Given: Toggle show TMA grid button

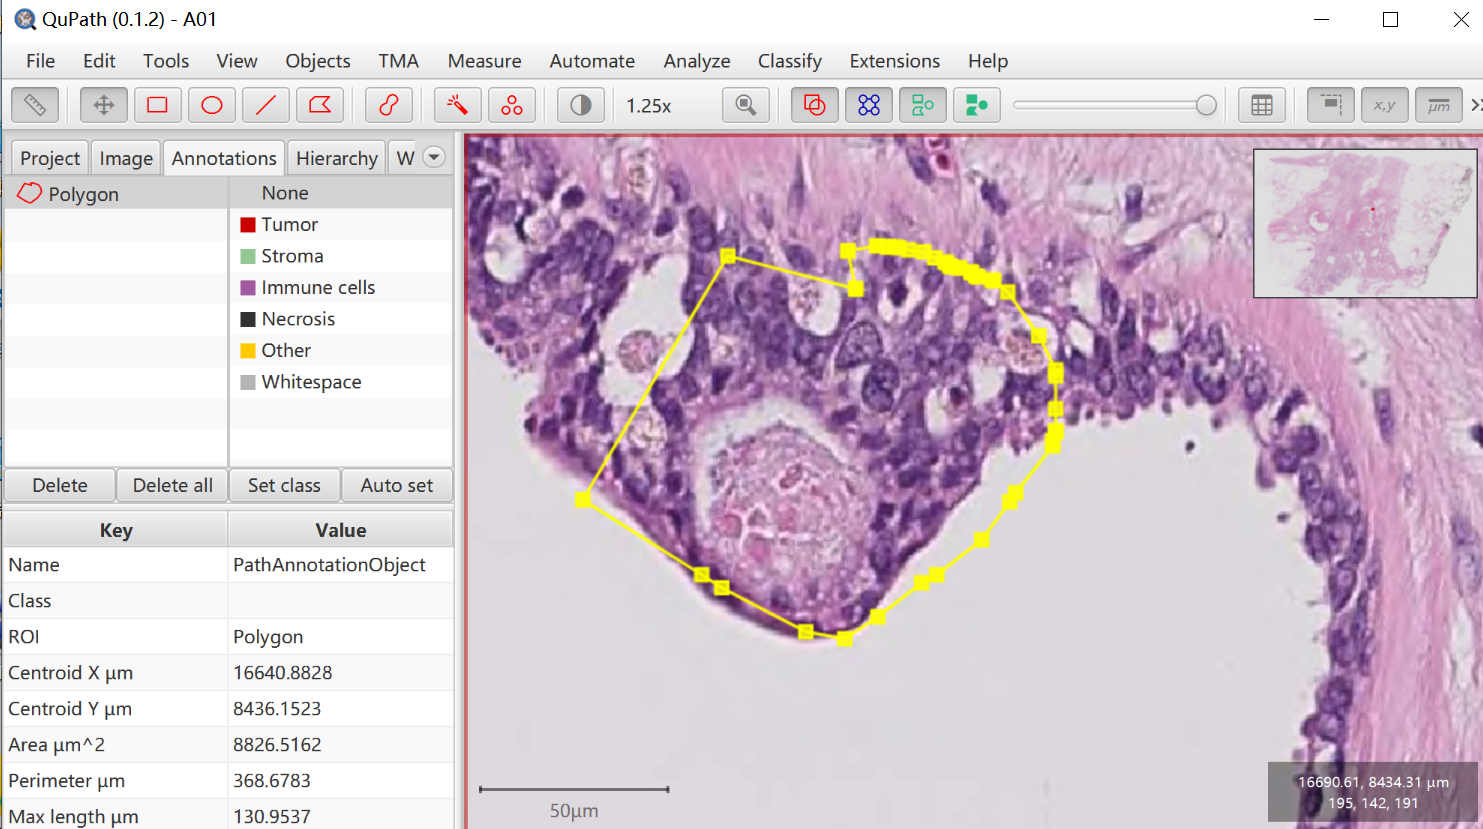Looking at the screenshot, I should pyautogui.click(x=869, y=105).
